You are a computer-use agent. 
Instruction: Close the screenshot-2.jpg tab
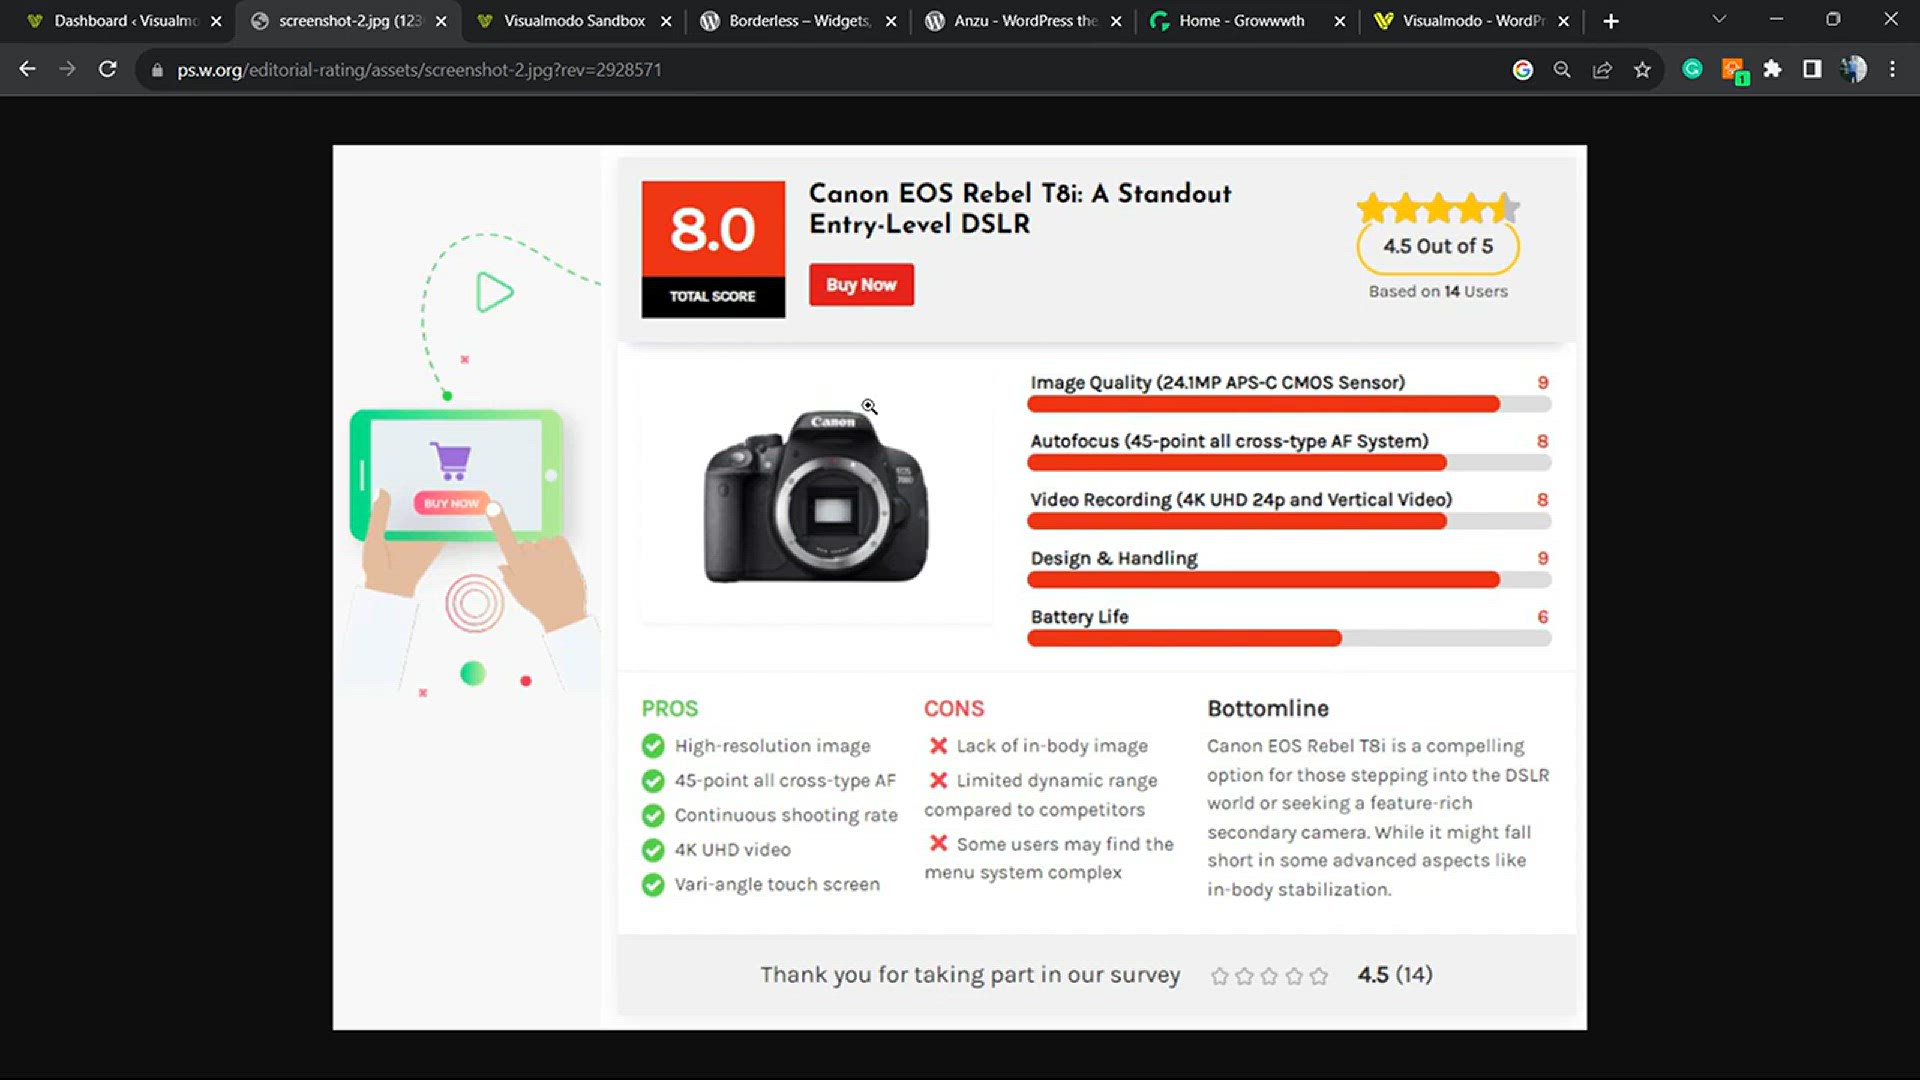pyautogui.click(x=441, y=21)
